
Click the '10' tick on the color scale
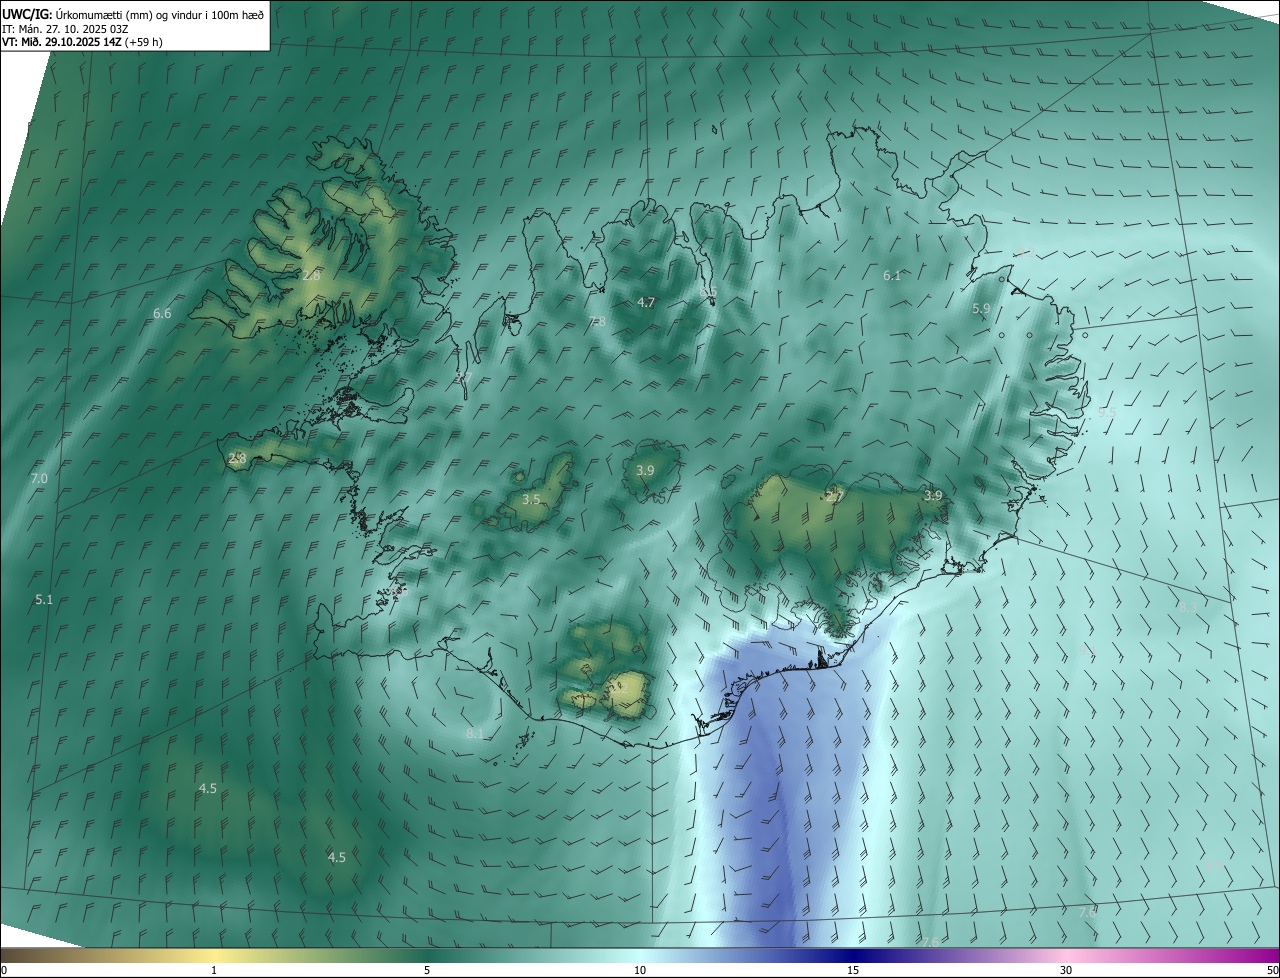tap(640, 970)
